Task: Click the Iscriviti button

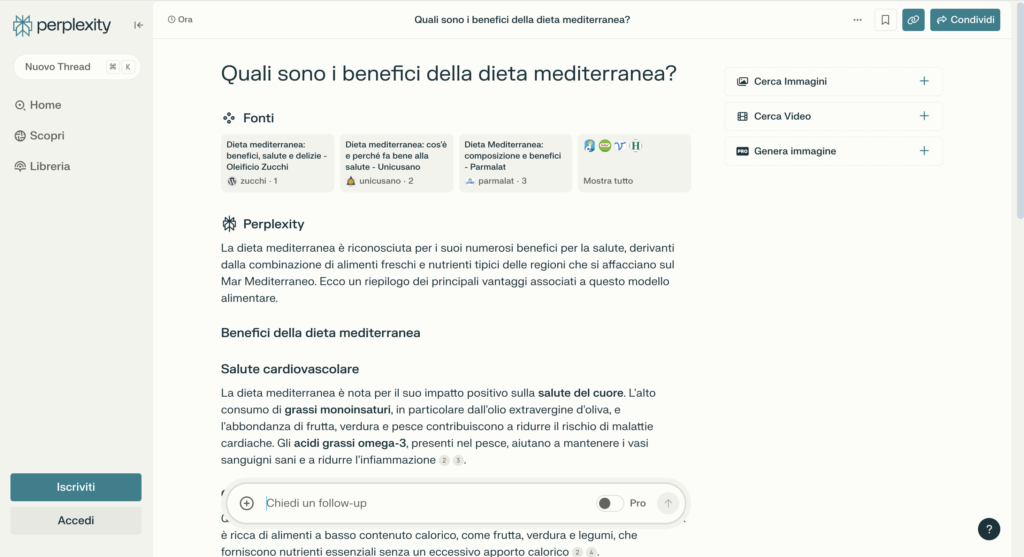Action: [x=76, y=487]
